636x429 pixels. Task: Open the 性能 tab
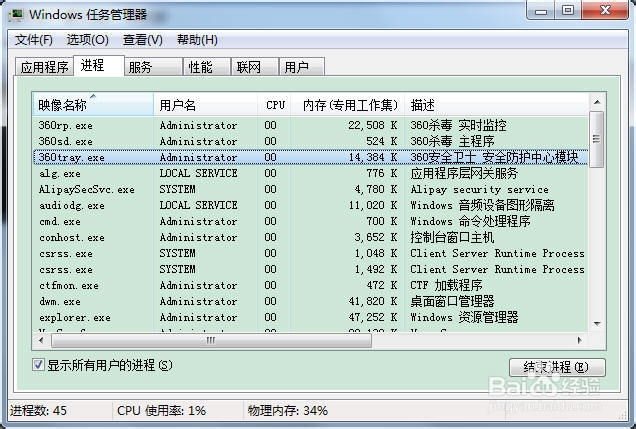[x=207, y=67]
